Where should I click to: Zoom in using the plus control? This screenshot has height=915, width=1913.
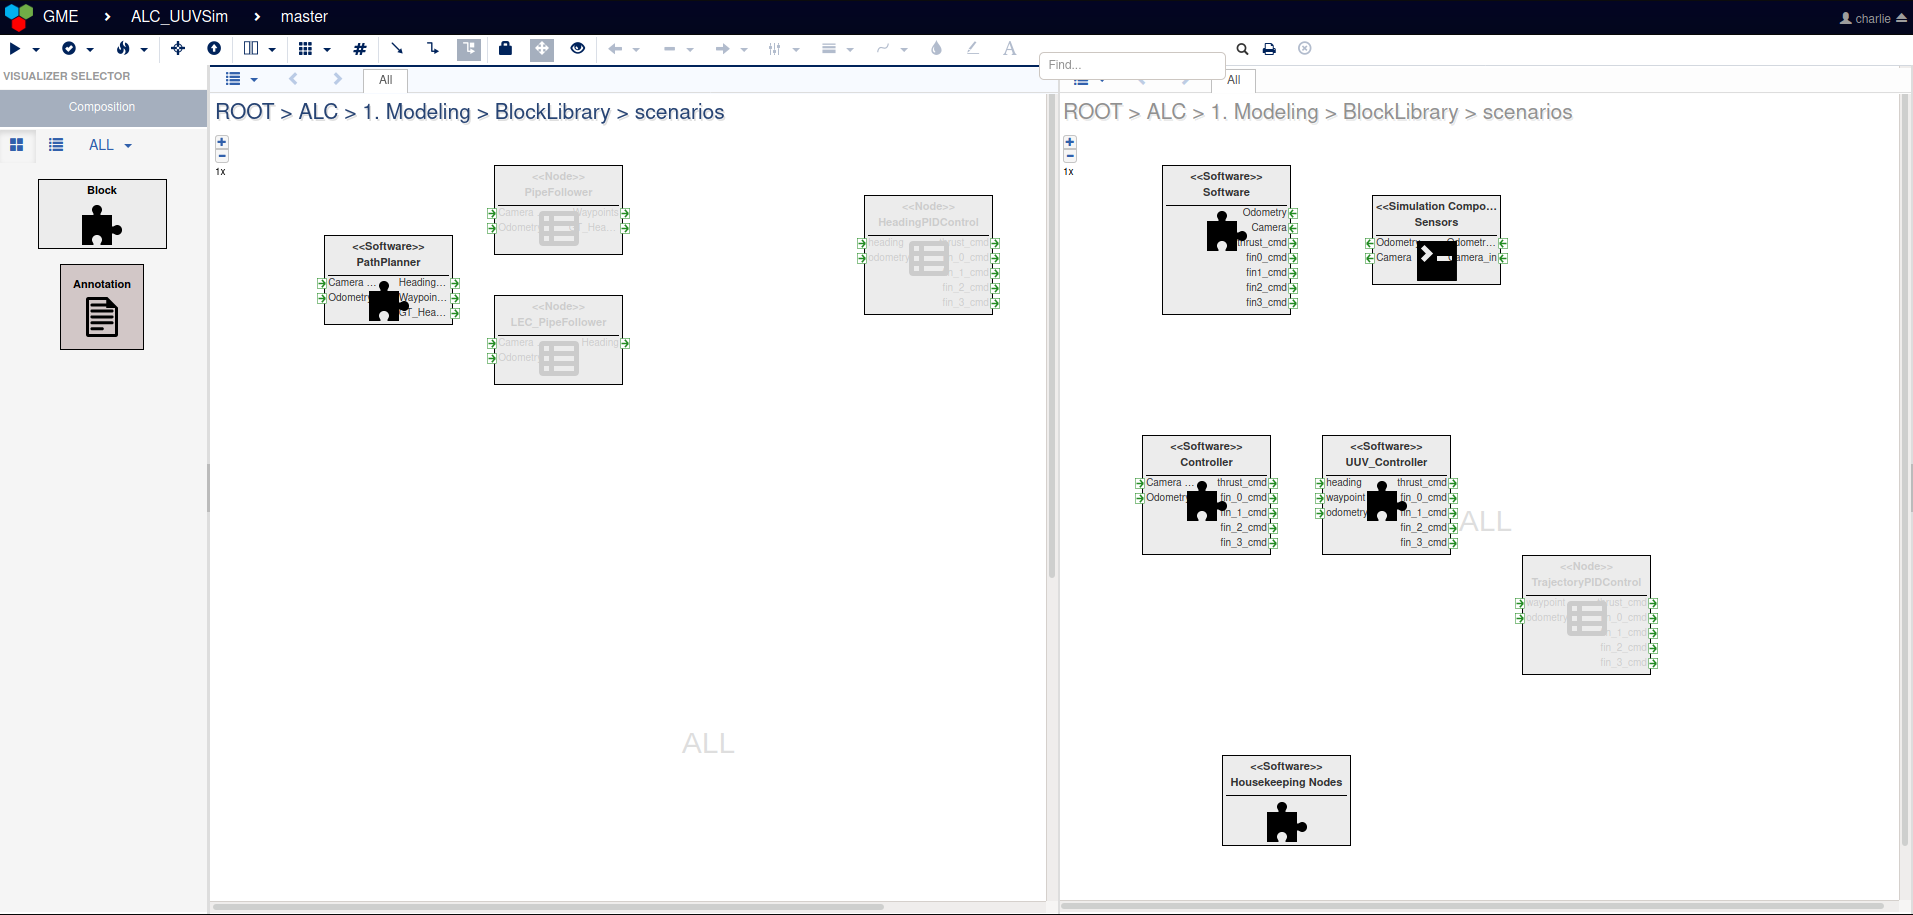pos(221,142)
